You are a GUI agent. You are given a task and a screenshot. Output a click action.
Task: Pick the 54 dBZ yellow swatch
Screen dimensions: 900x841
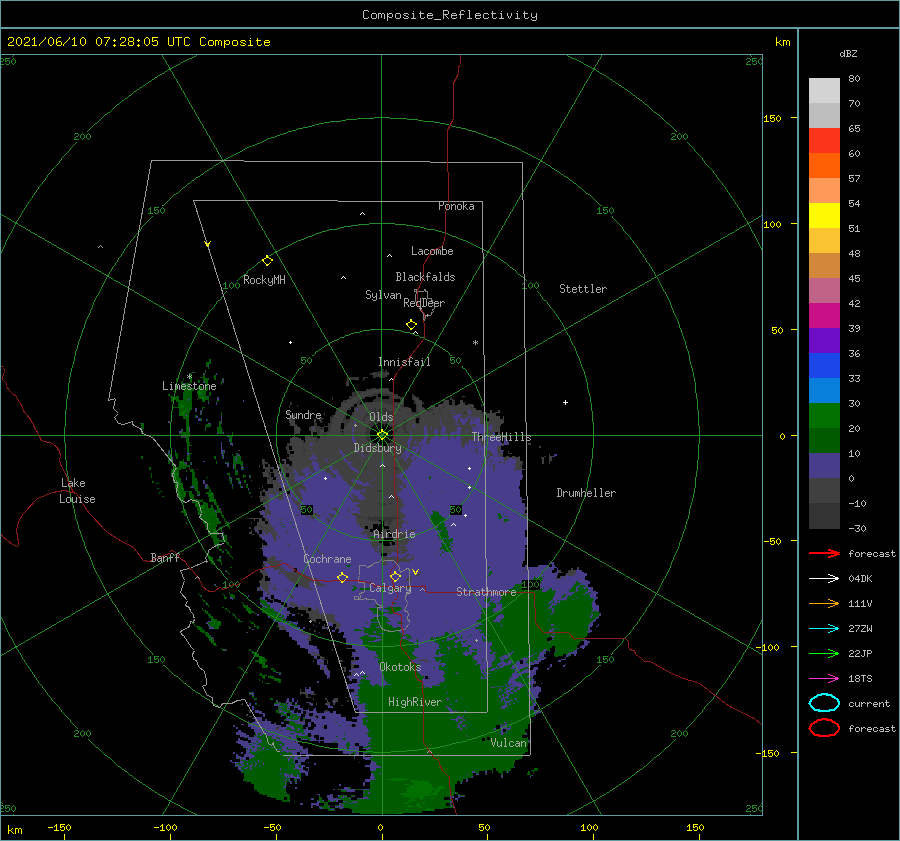pyautogui.click(x=824, y=215)
